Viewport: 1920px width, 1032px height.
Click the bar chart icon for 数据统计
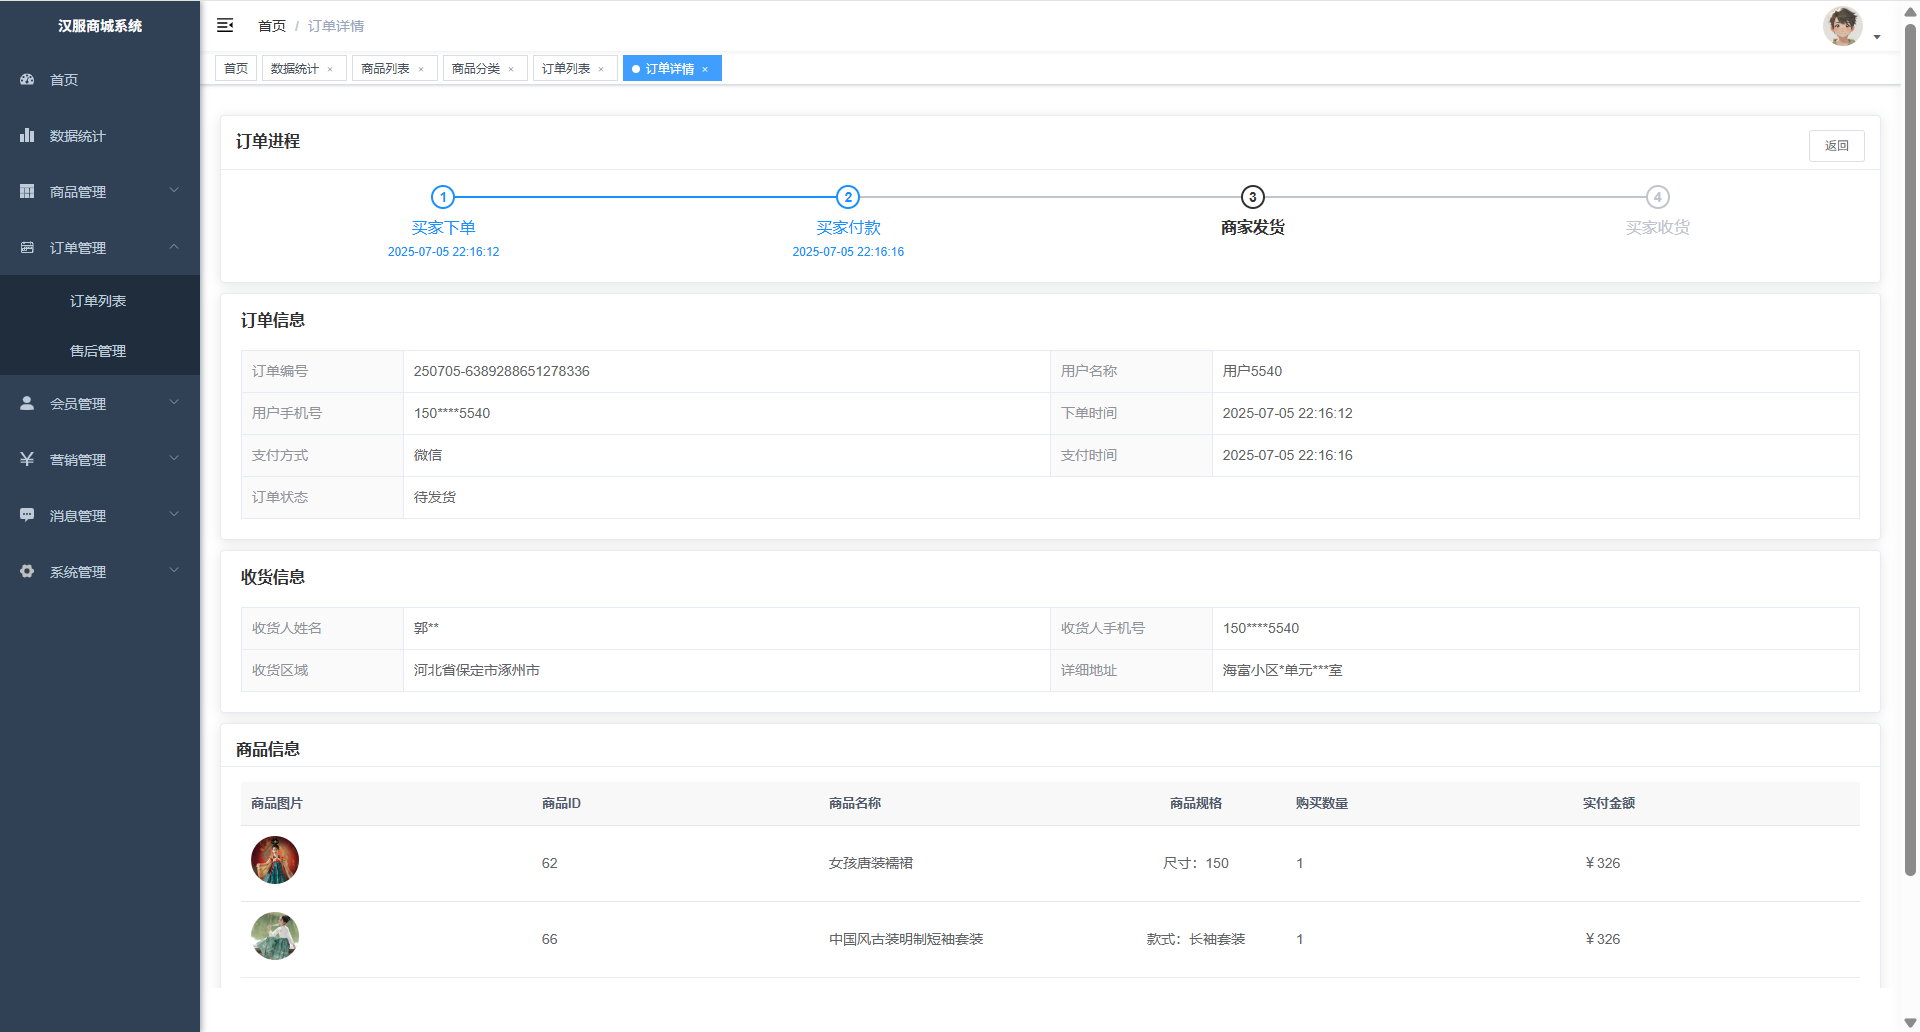tap(27, 135)
